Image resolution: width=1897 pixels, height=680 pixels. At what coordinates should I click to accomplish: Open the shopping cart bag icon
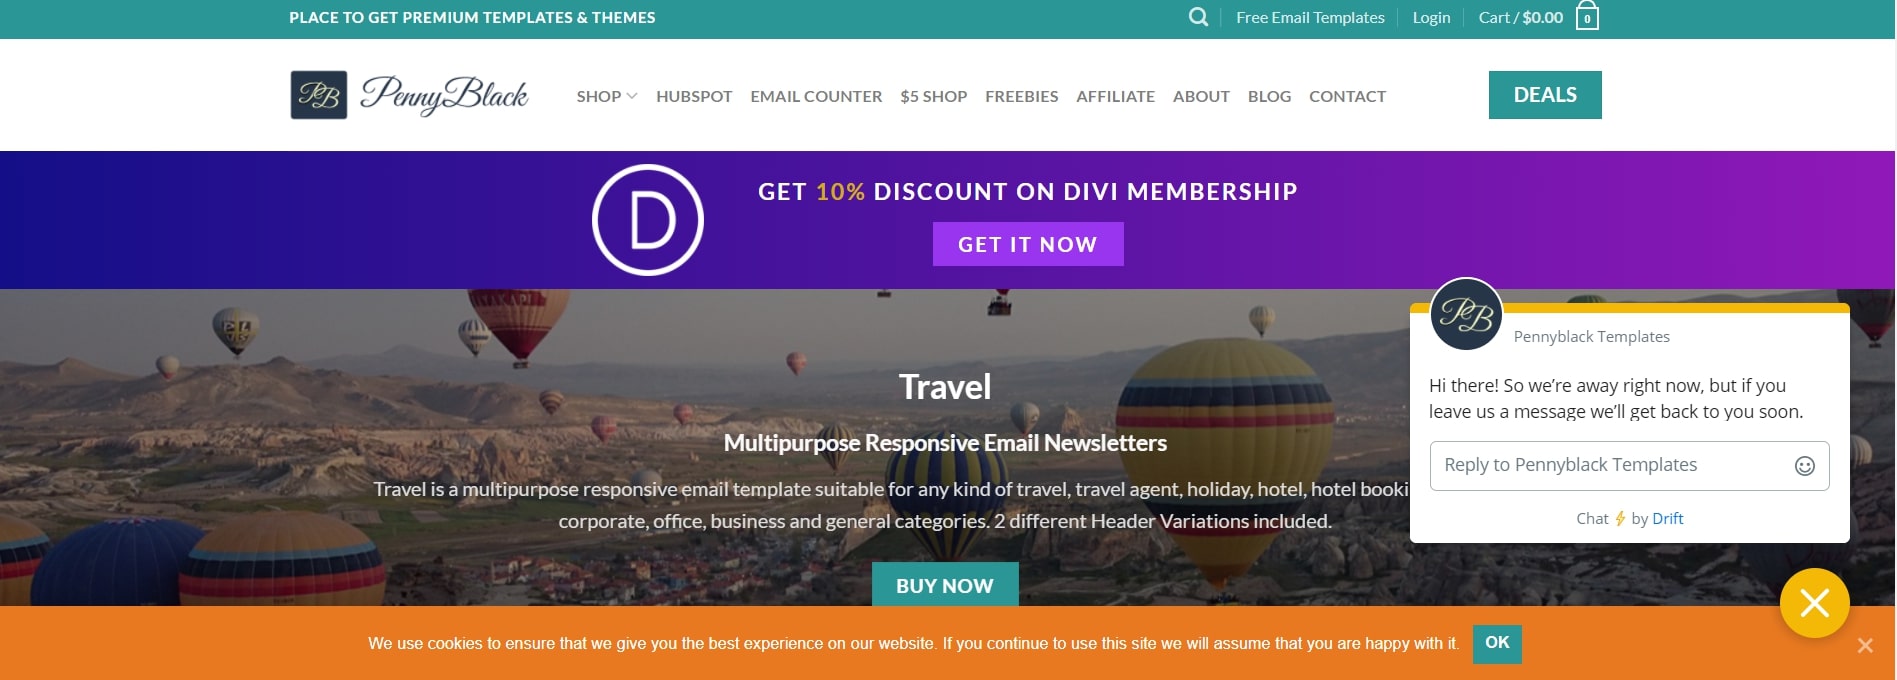[1587, 16]
